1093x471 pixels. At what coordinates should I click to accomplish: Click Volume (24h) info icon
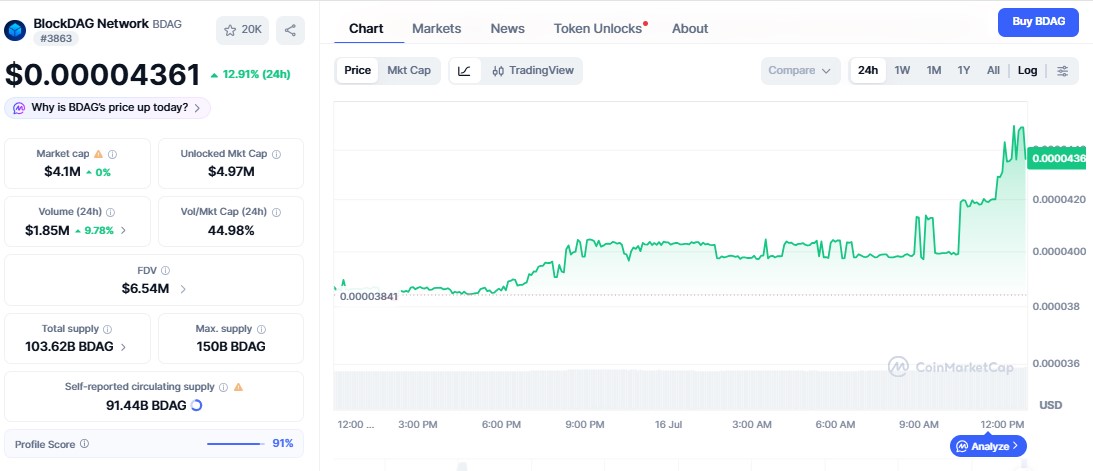click(x=111, y=212)
